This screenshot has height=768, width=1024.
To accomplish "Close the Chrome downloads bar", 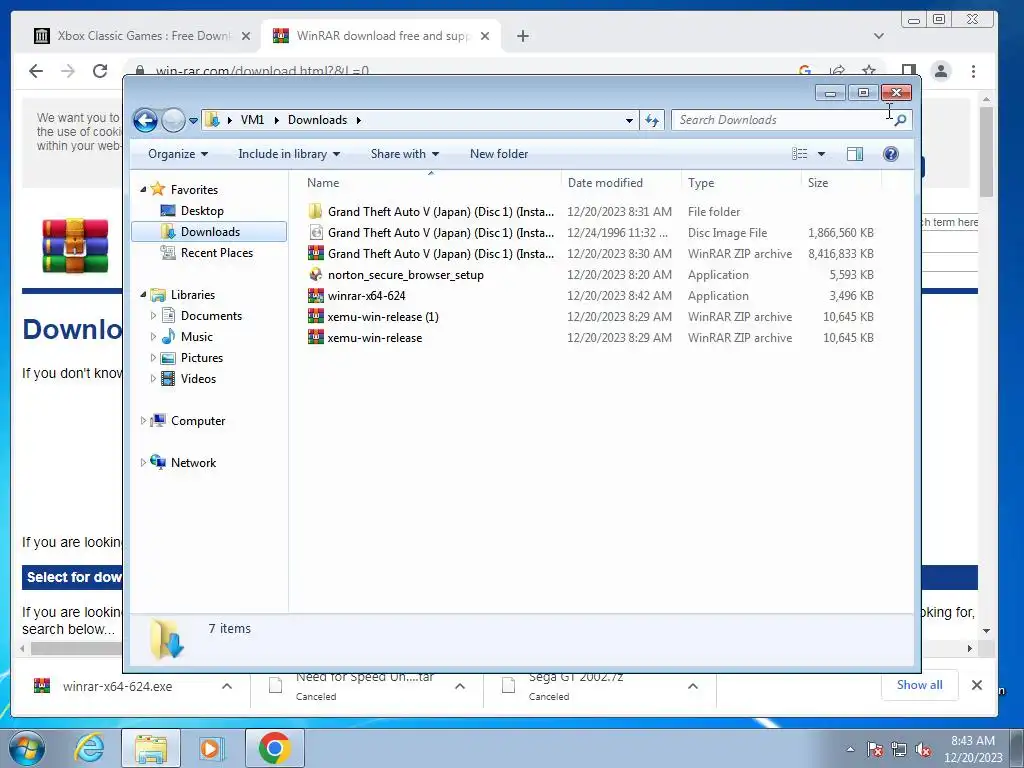I will click(x=977, y=685).
